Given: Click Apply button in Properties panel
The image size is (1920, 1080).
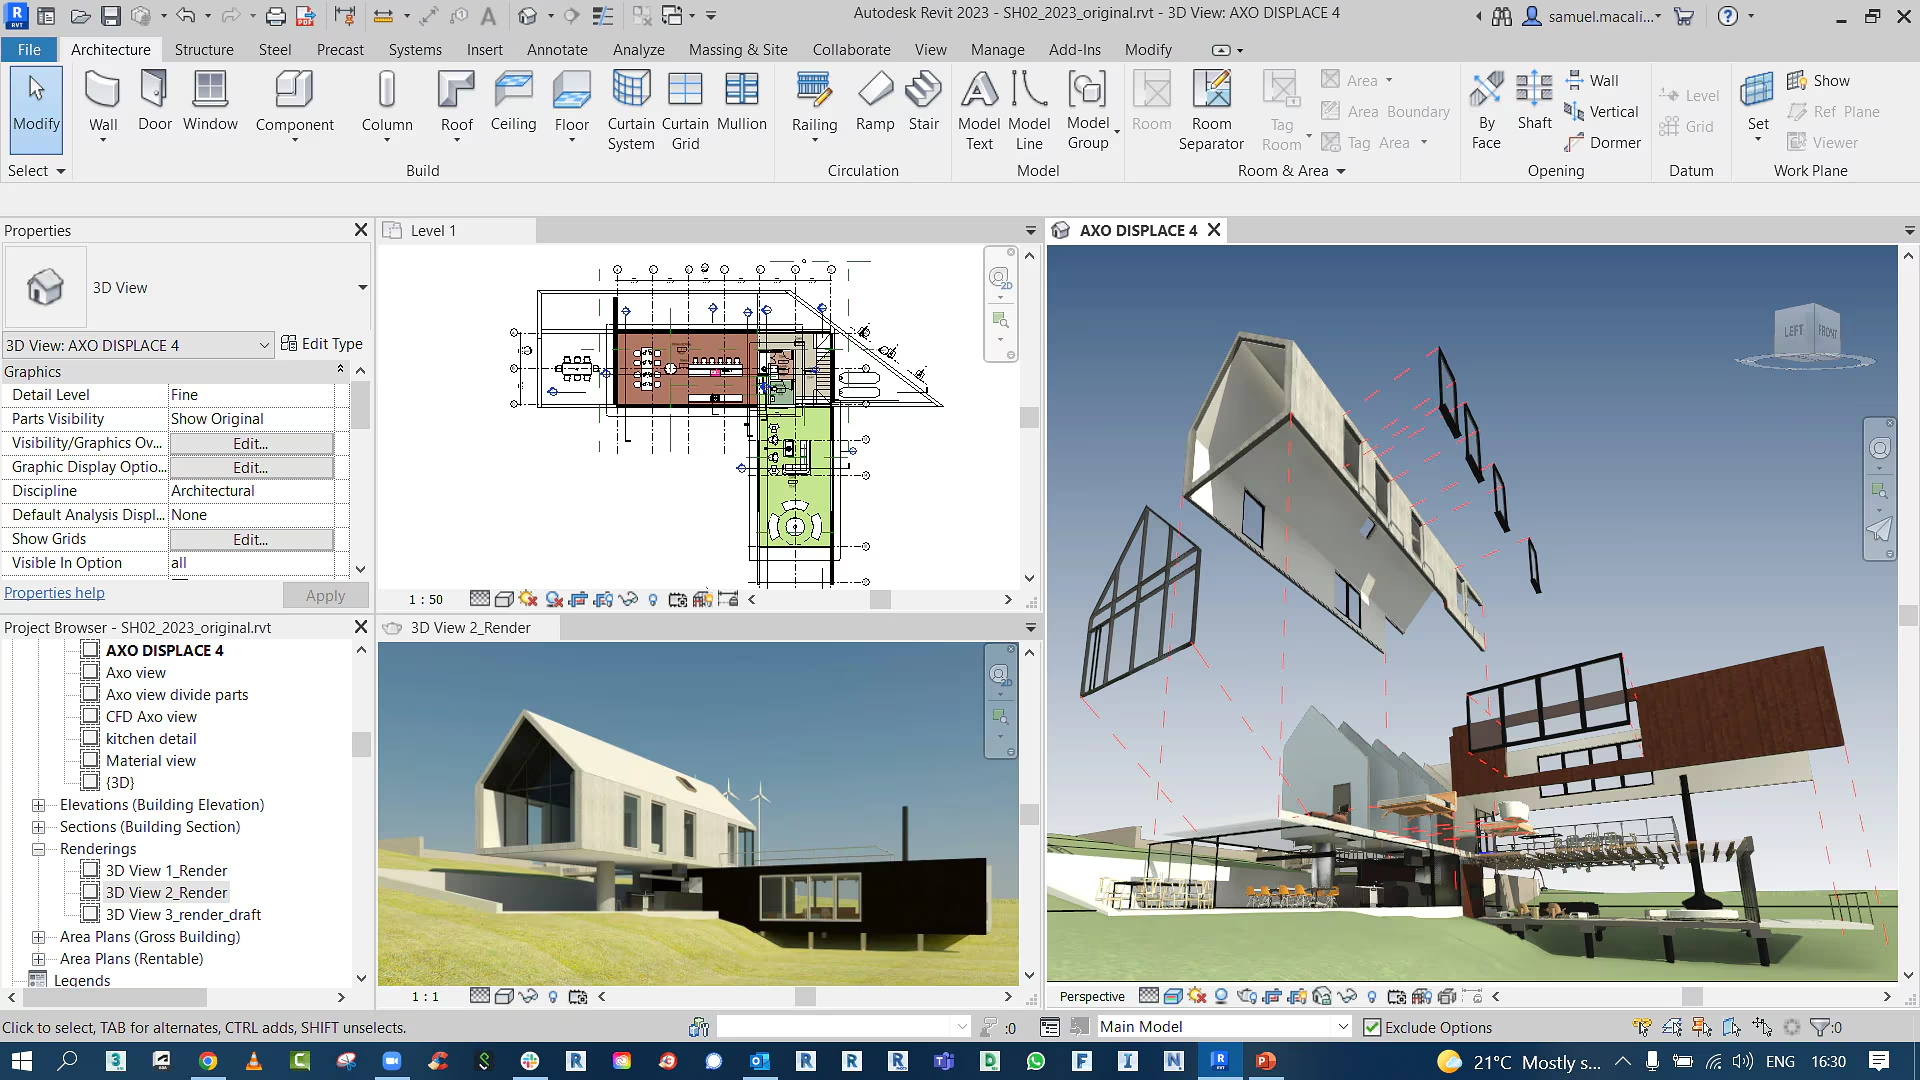Looking at the screenshot, I should (326, 595).
